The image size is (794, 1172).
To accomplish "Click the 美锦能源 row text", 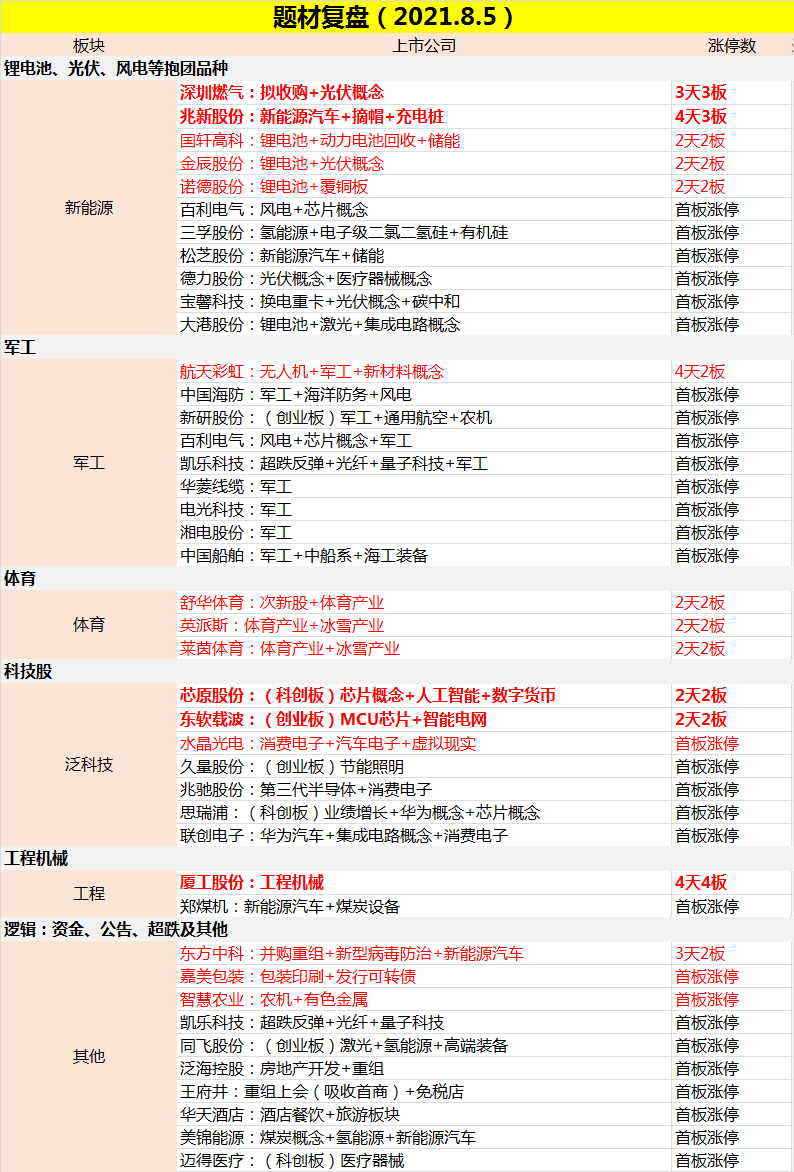I will (x=327, y=1138).
